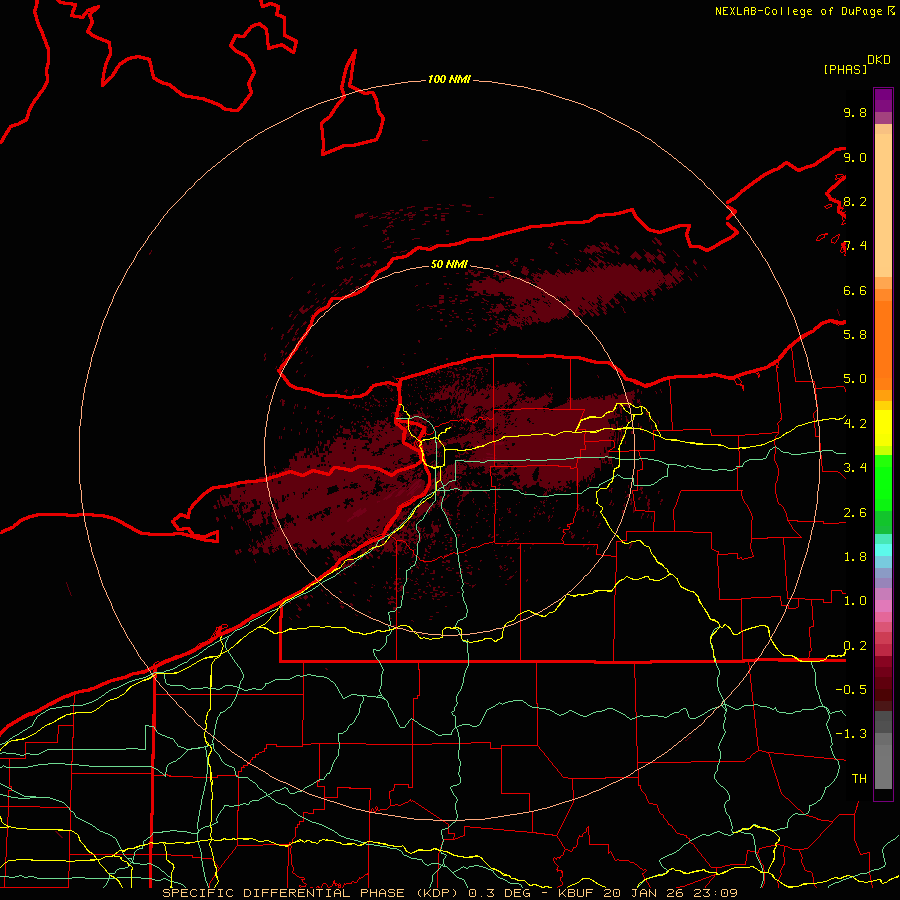Click the bright green segment of the color bar

click(883, 482)
